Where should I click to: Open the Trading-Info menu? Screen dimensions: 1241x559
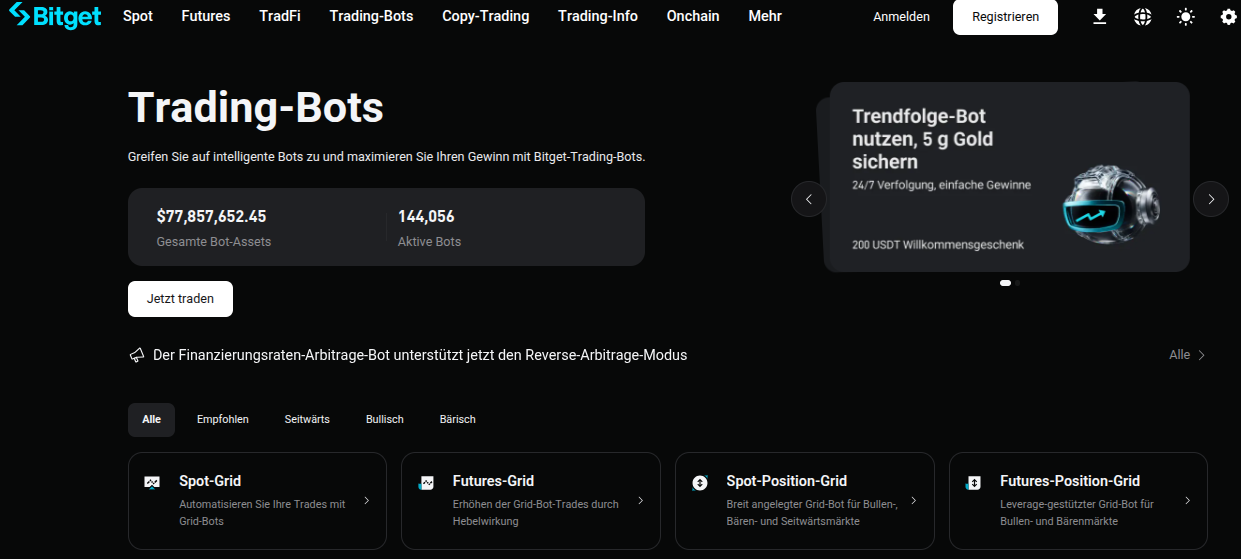pyautogui.click(x=598, y=16)
